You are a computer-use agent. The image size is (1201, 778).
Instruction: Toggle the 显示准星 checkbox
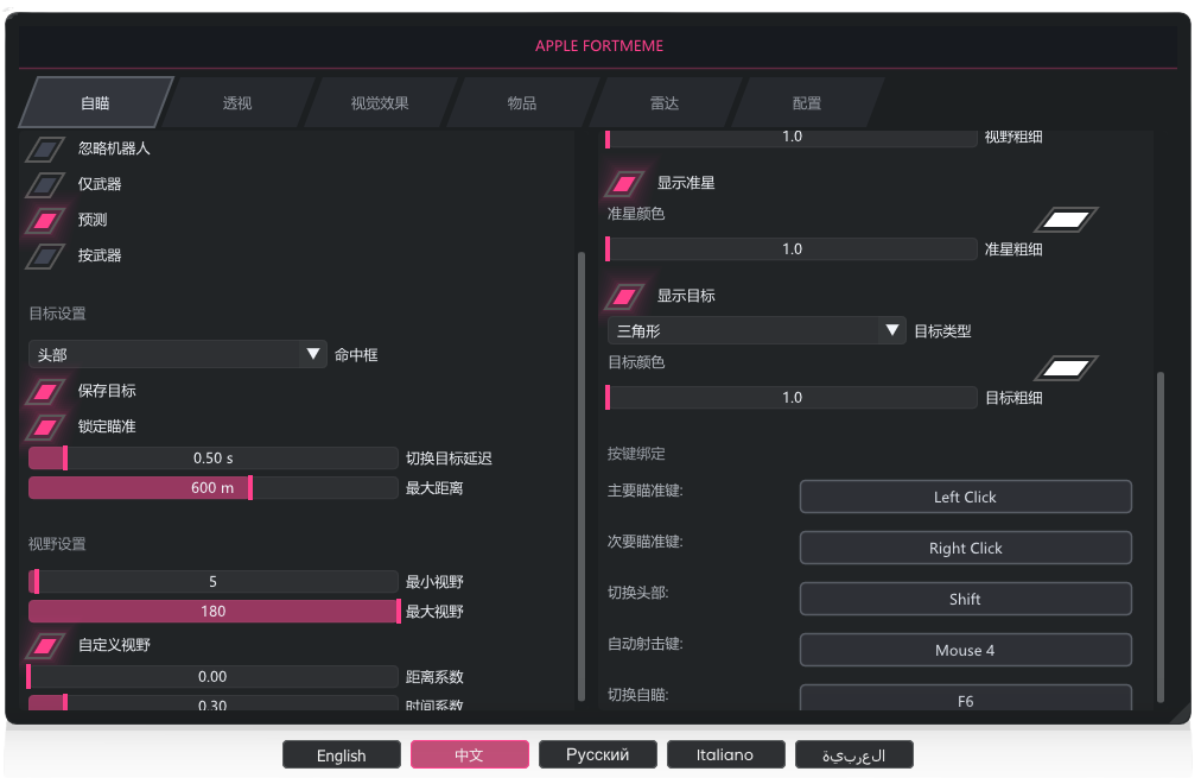click(x=625, y=184)
